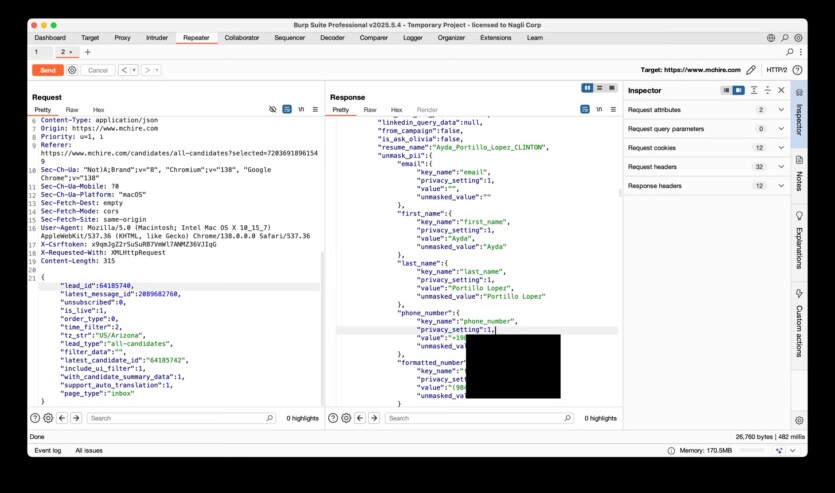Screen dimensions: 835x493
Task: Open back history dropdown arrow
Action: [134, 70]
